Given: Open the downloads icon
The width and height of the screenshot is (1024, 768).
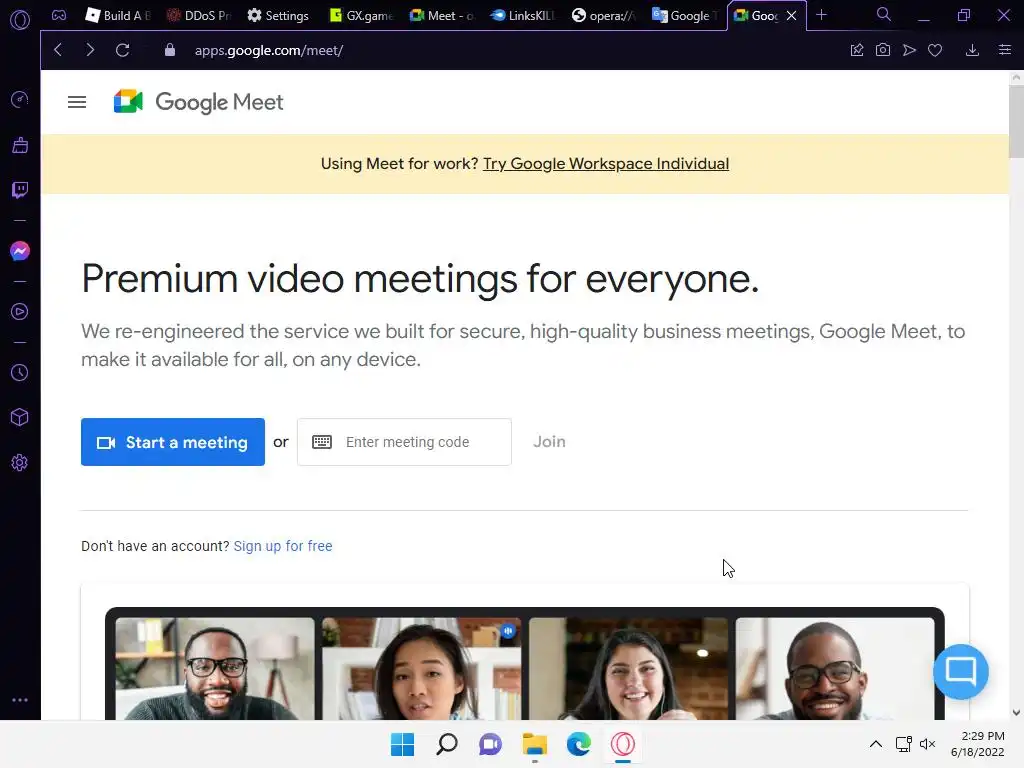Looking at the screenshot, I should coord(972,50).
